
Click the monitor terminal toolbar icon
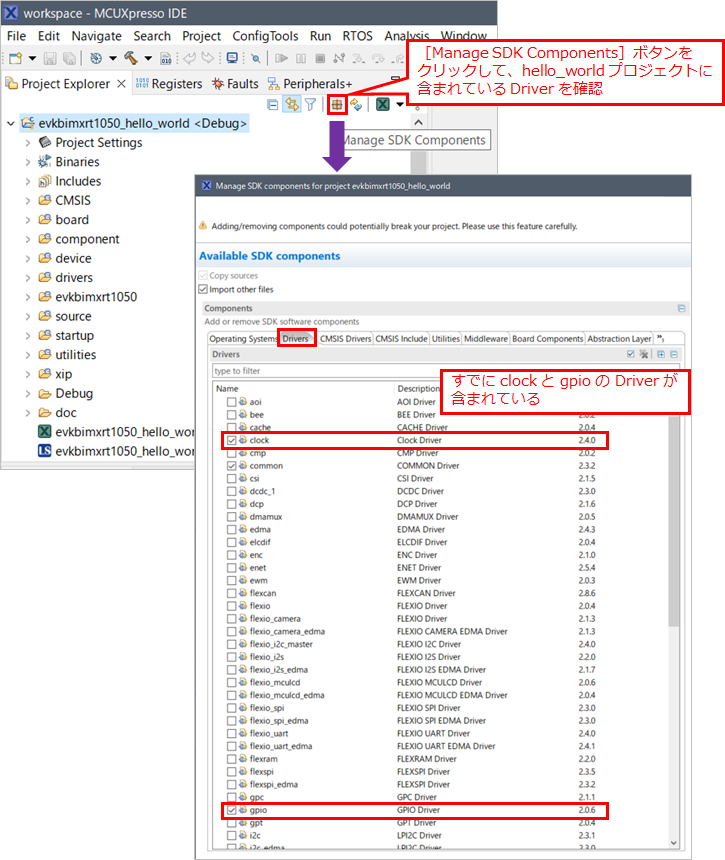(233, 58)
